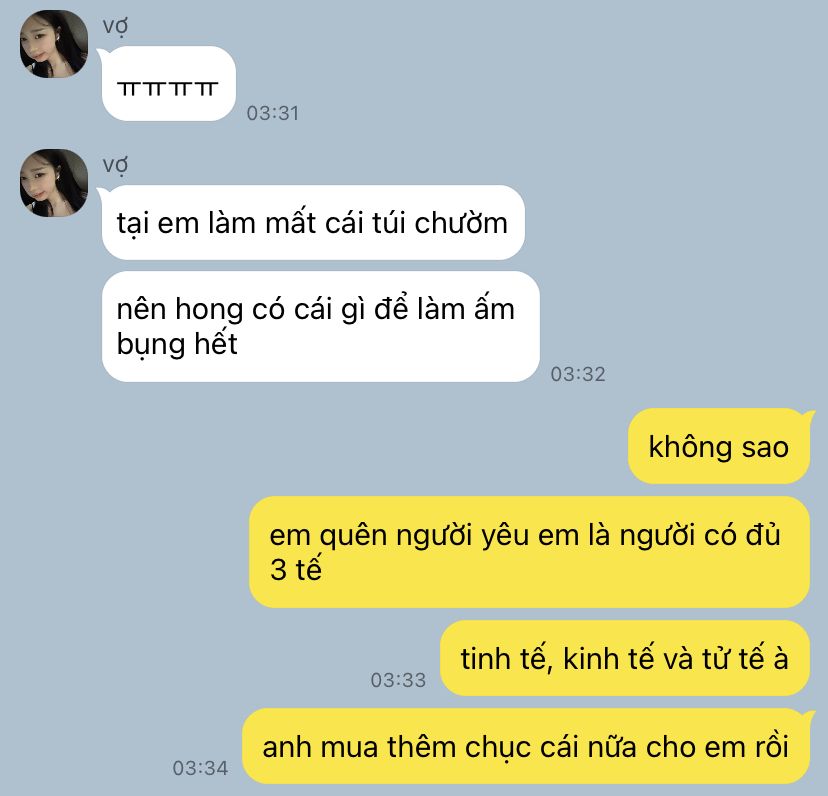
Task: Click the word 'rồi' in the last message
Action: coord(771,746)
